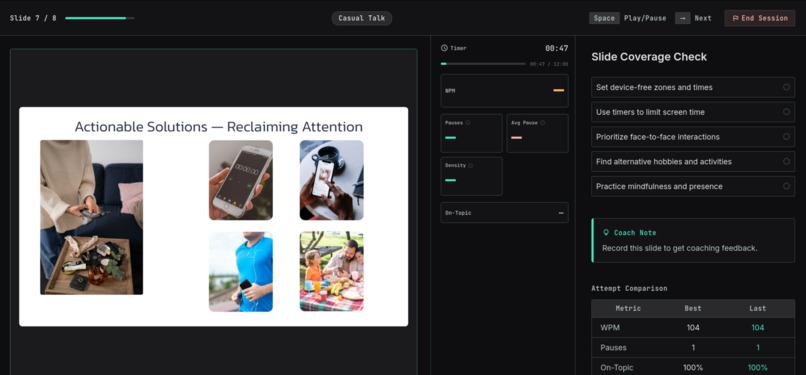Click the slide title 'Actionable Solutions — Reclaiming Attention'
Image resolution: width=806 pixels, height=375 pixels.
(218, 127)
